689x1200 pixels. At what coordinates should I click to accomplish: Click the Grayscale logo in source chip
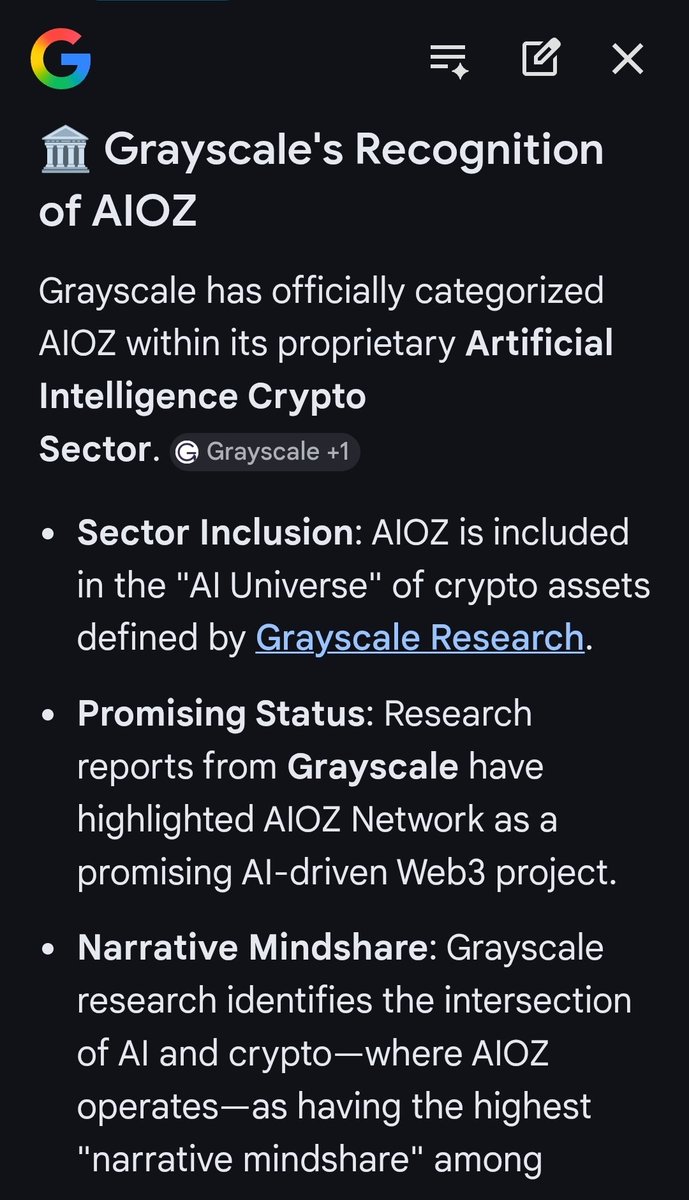pos(186,453)
